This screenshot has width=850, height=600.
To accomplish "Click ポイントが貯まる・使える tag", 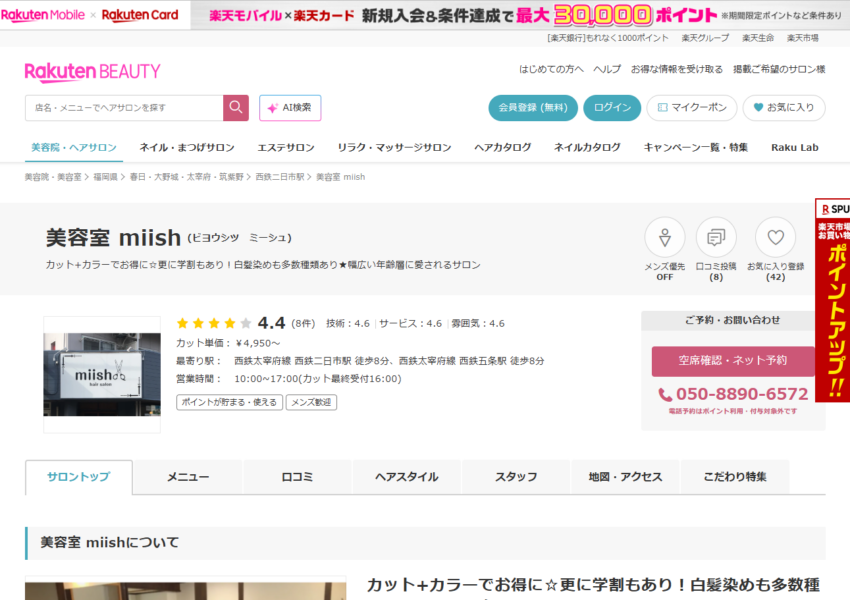I will point(229,402).
